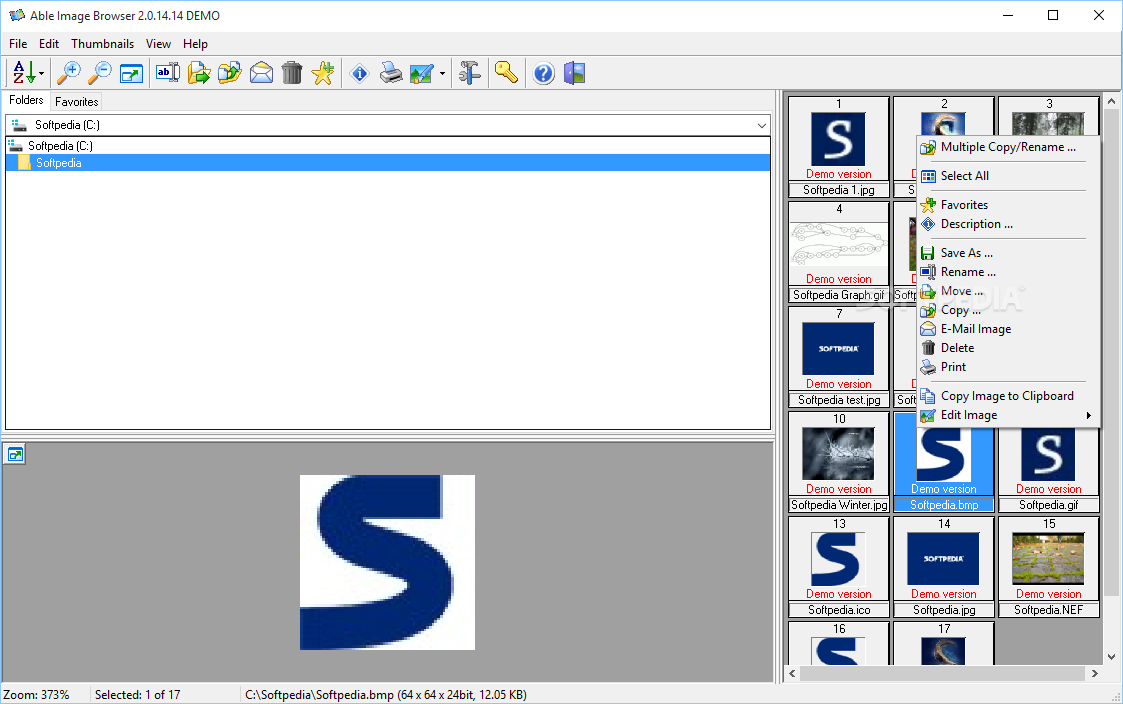Select thumbnail number 3 at top right
The image size is (1123, 704).
[x=1049, y=116]
